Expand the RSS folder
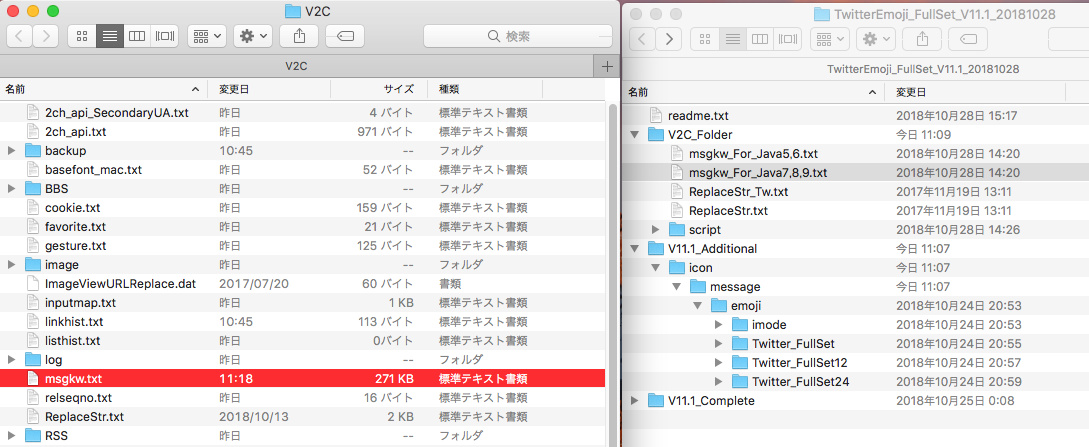 coord(11,435)
